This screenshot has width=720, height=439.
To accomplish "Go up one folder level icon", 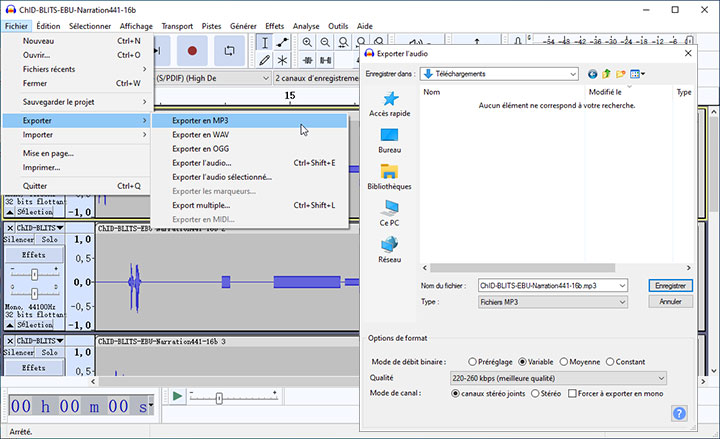I will tap(607, 74).
